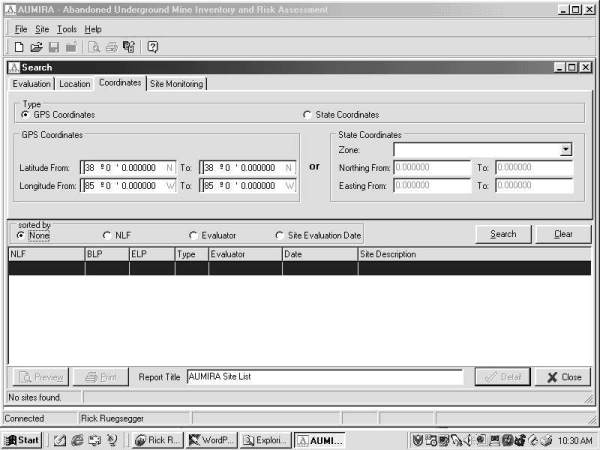Click the Printer toolbar icon
Screen dimensions: 600x450
[111, 47]
